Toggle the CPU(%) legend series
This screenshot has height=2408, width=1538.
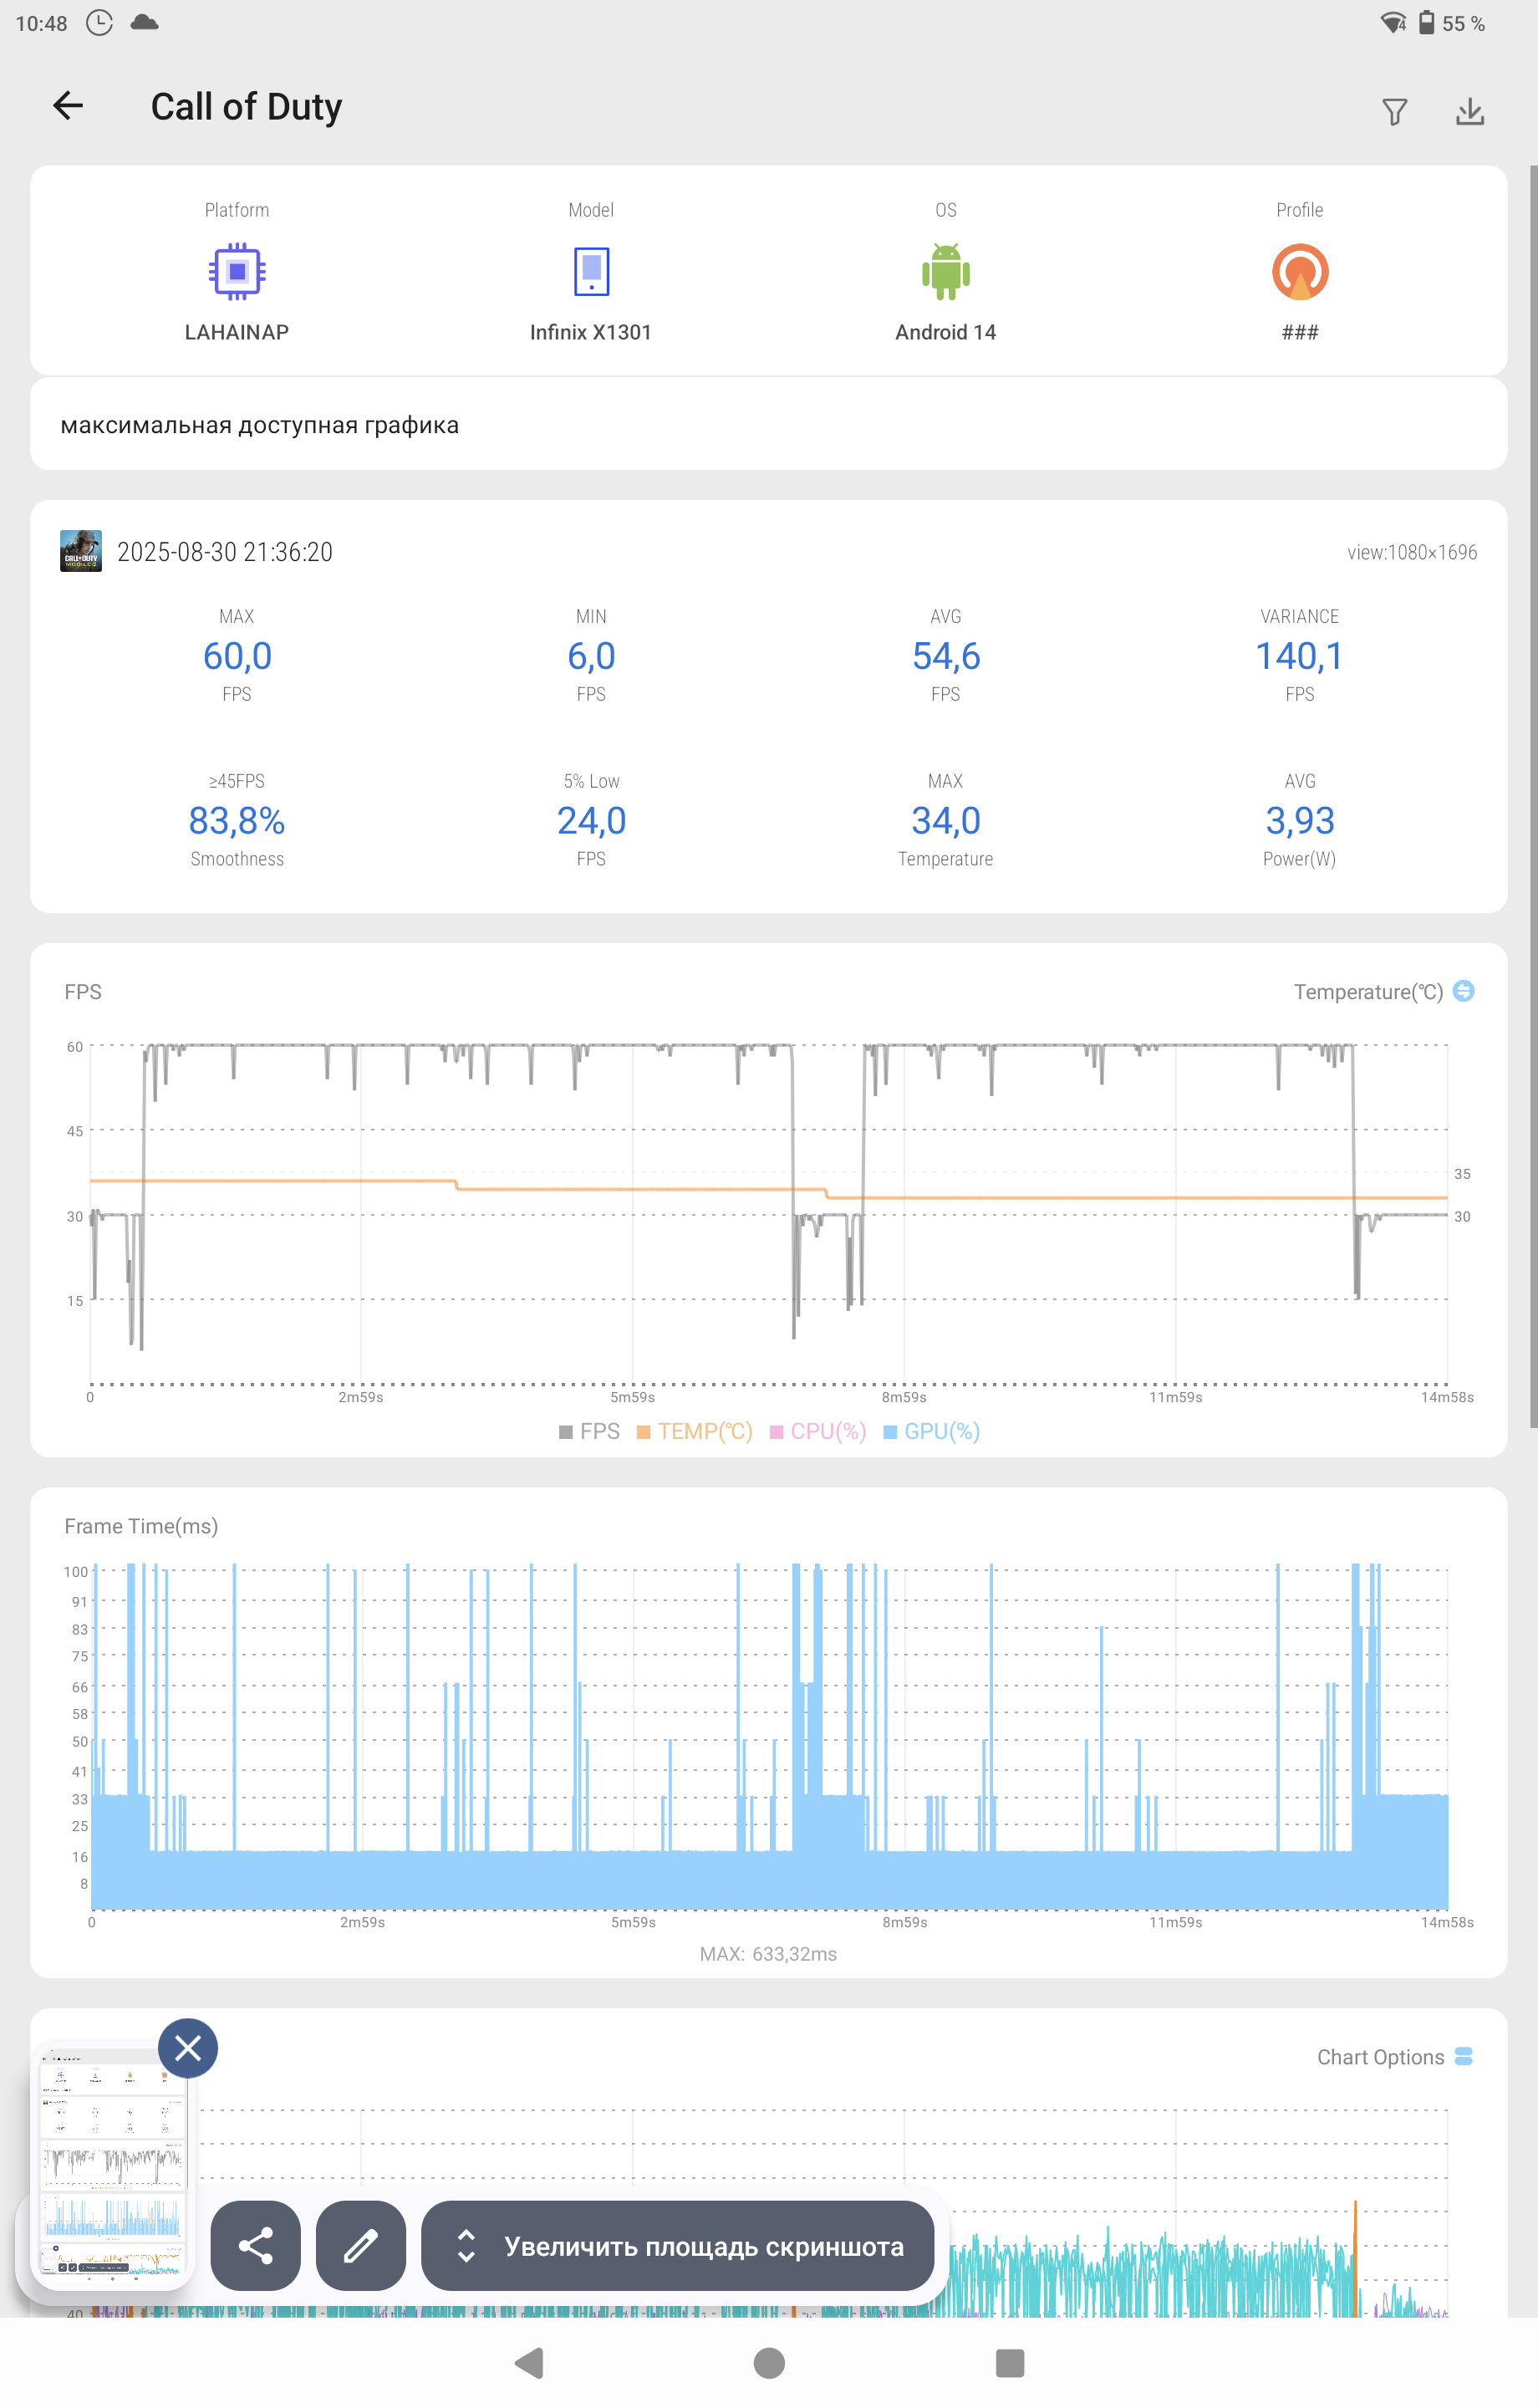point(818,1431)
